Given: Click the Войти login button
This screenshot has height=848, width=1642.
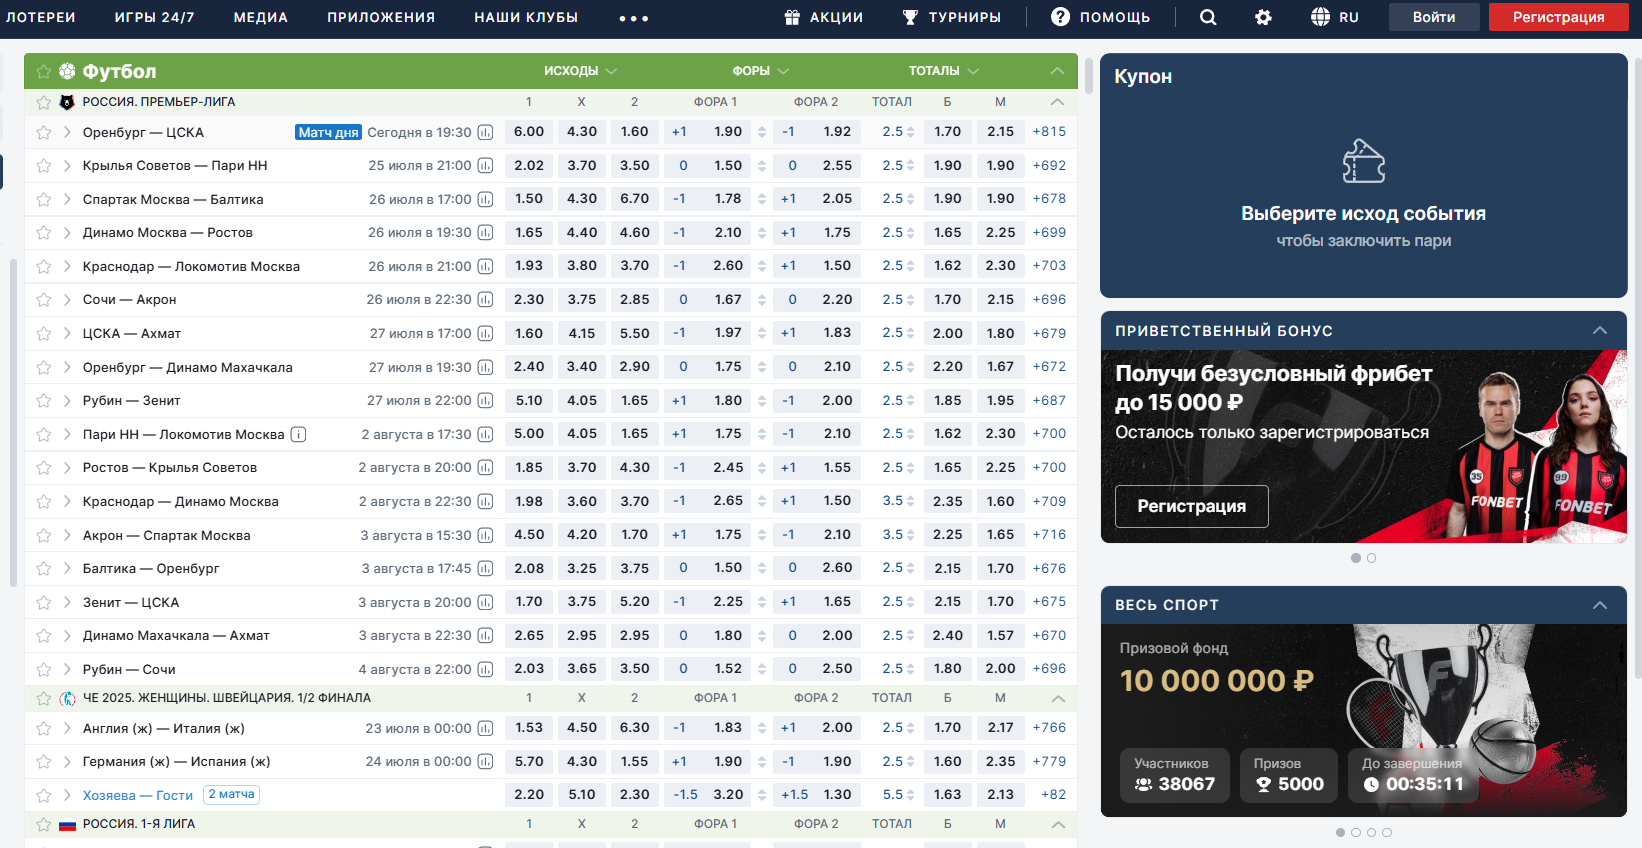Looking at the screenshot, I should pyautogui.click(x=1434, y=17).
